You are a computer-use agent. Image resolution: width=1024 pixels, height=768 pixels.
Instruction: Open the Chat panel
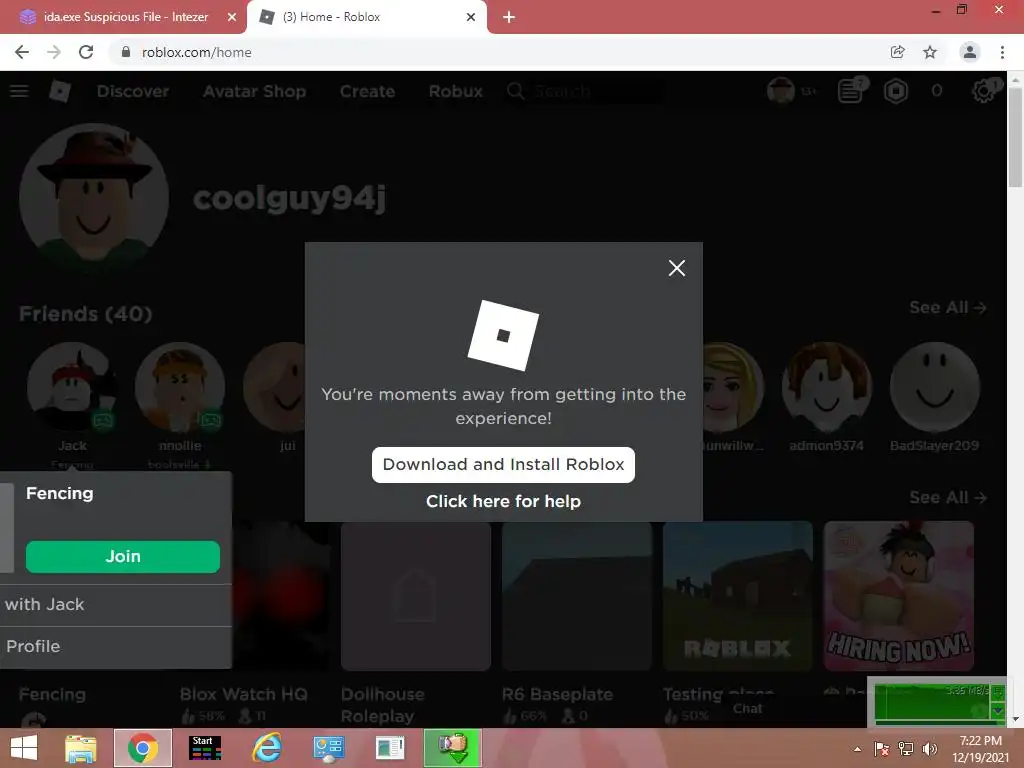point(747,709)
